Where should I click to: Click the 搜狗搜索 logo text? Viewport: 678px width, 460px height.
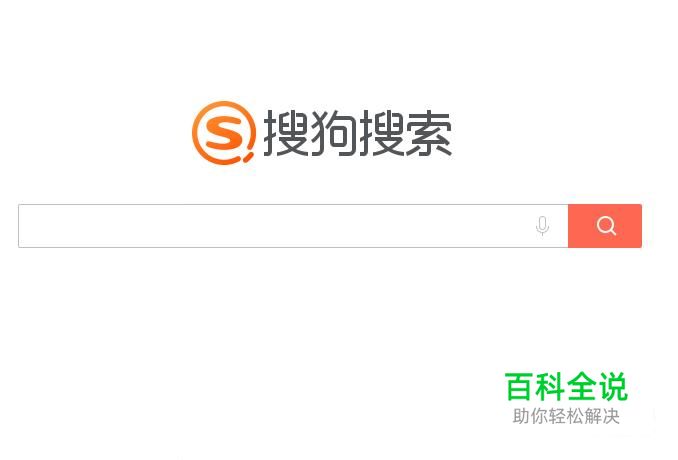coord(358,133)
